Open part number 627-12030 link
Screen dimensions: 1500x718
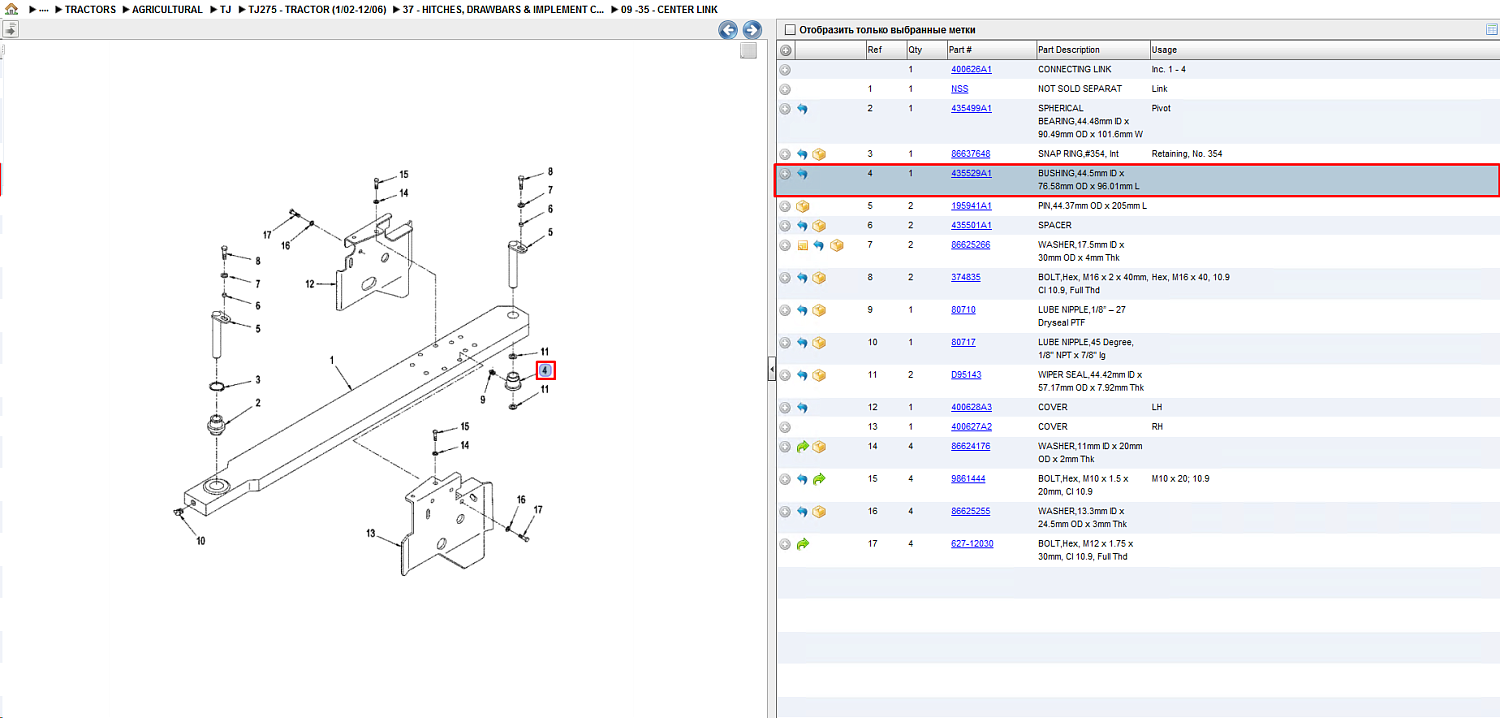pos(972,543)
